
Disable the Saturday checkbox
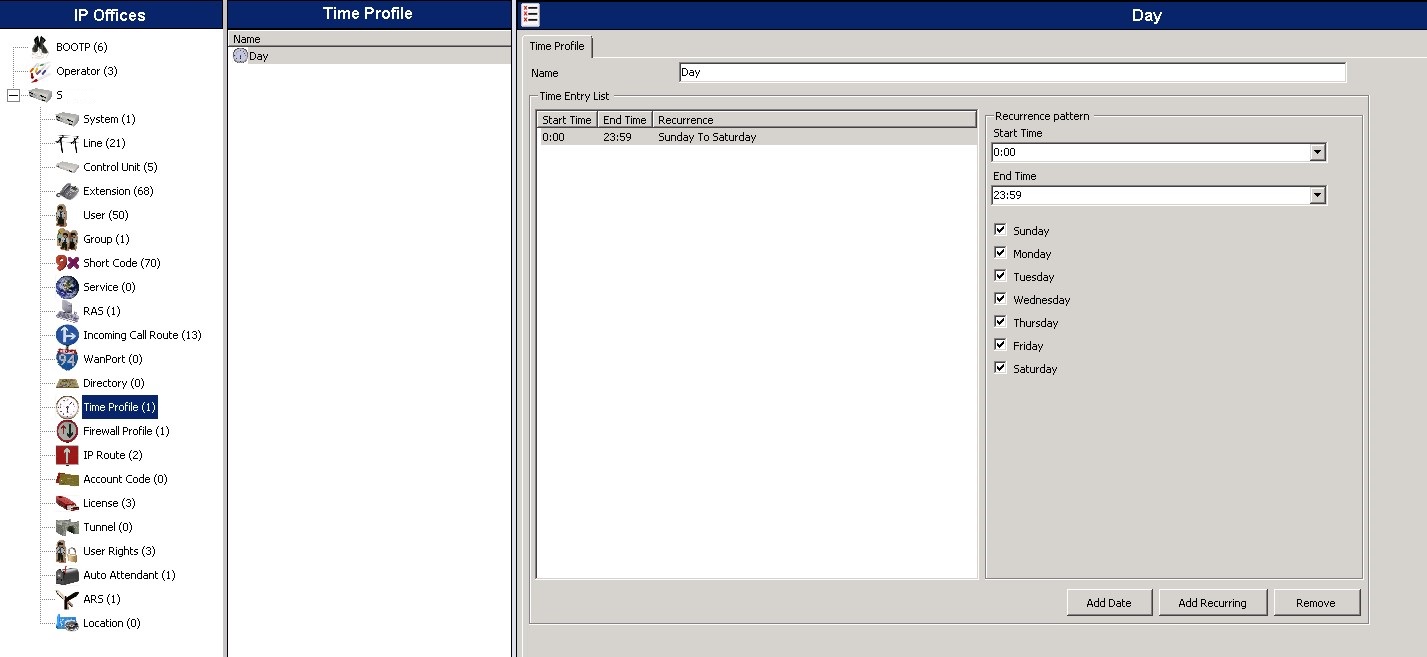[1000, 368]
